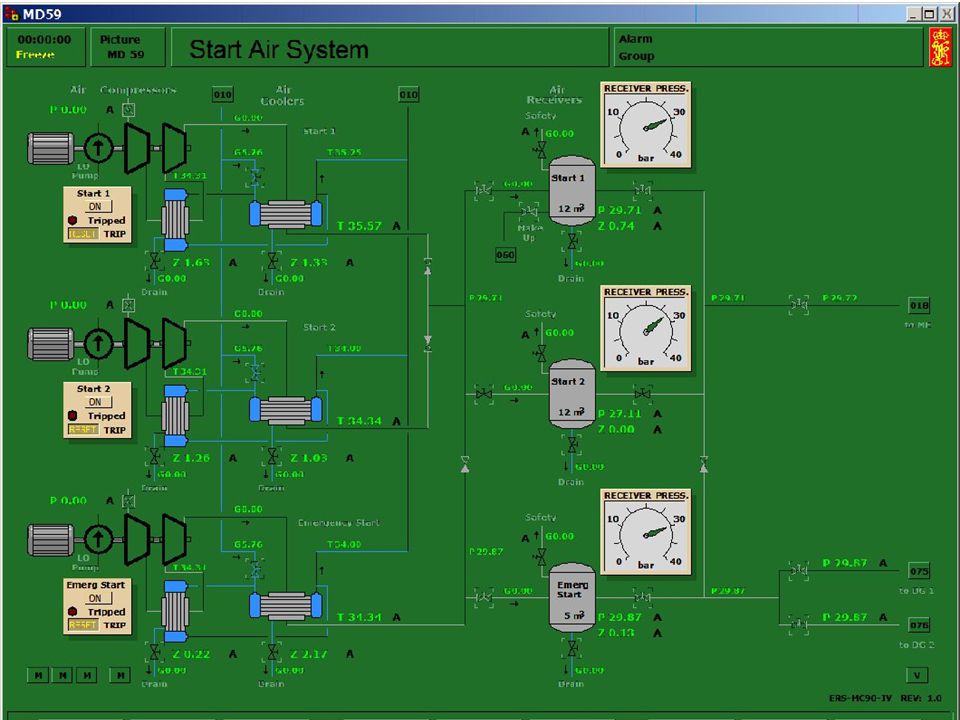Click the red Kongsberg logo icon
Viewport: 960px width, 720px height.
pos(940,47)
